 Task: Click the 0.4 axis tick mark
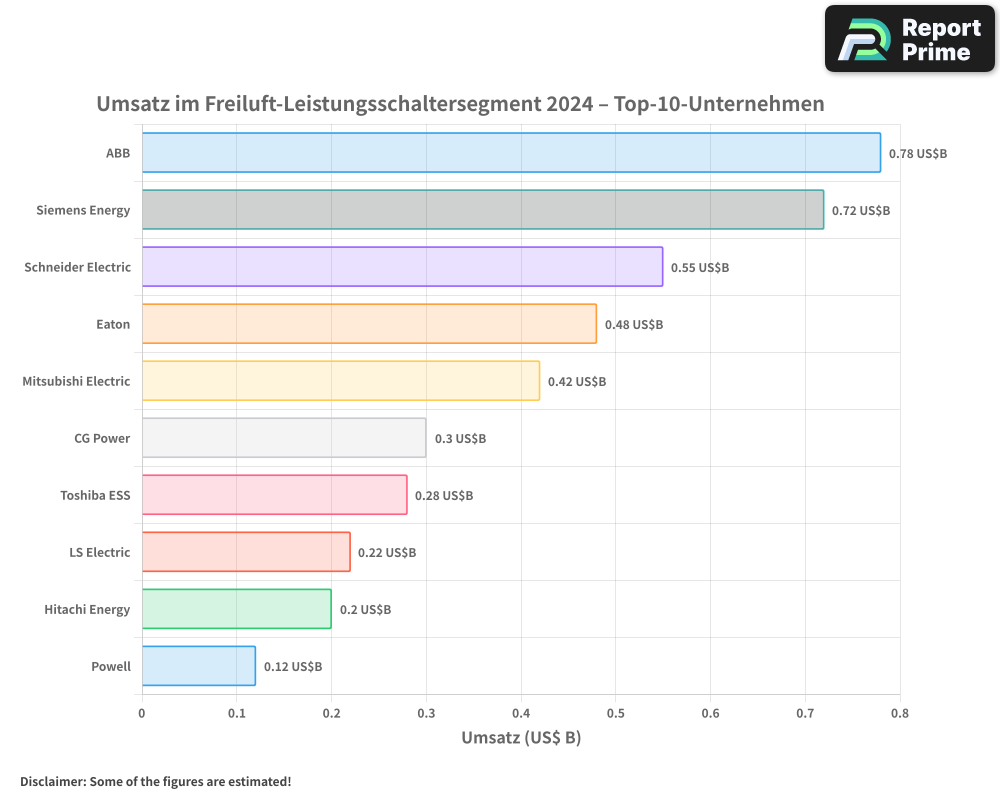(x=522, y=714)
